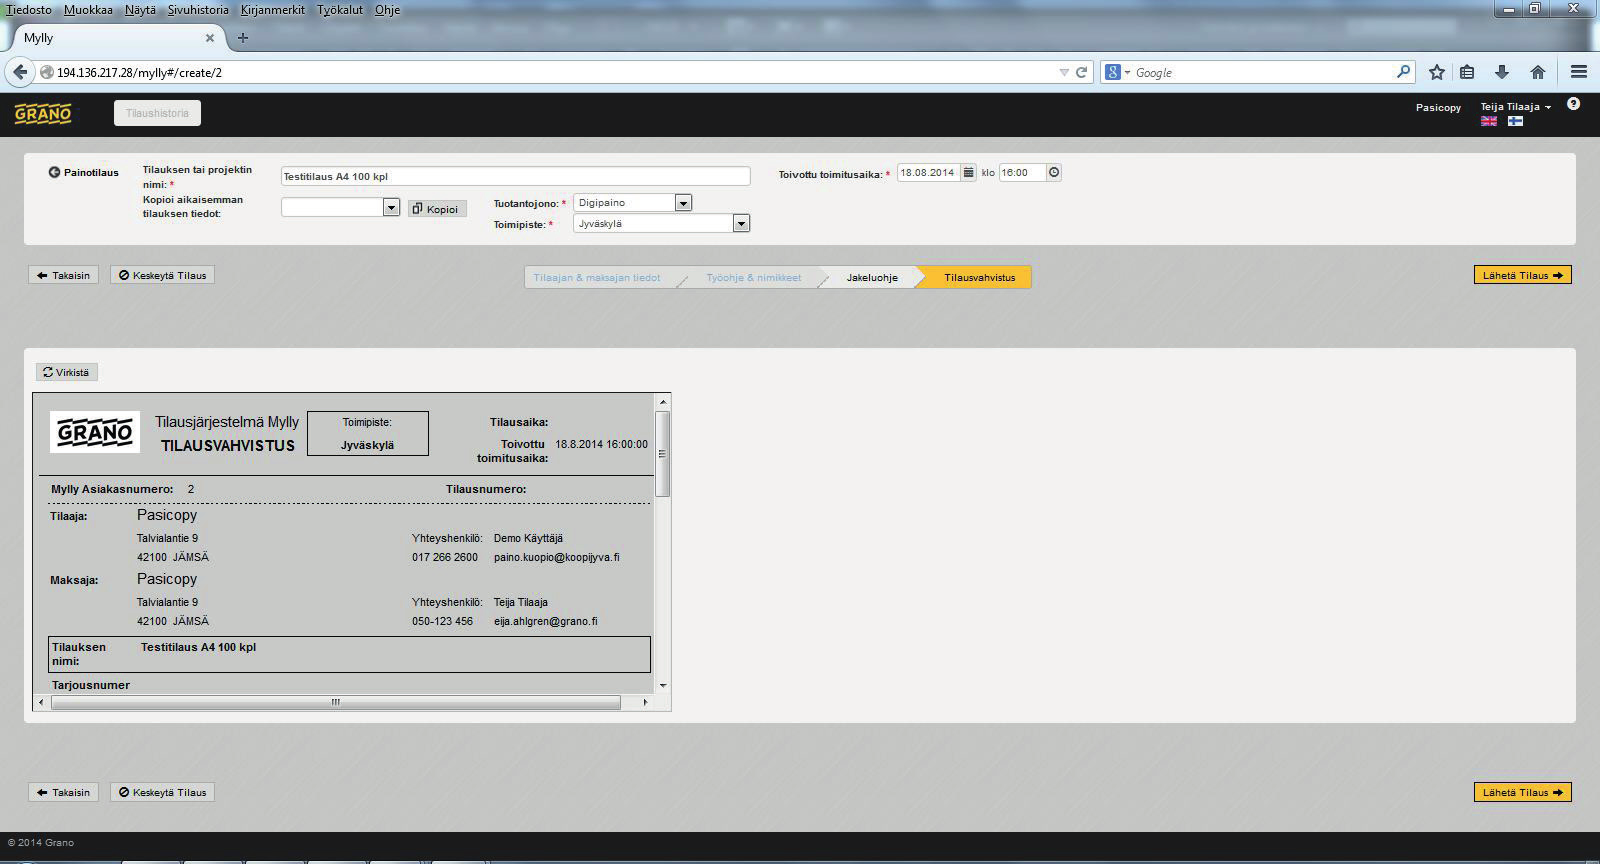Screen dimensions: 1600x864
Task: Reload the page in address bar
Action: pyautogui.click(x=1081, y=72)
